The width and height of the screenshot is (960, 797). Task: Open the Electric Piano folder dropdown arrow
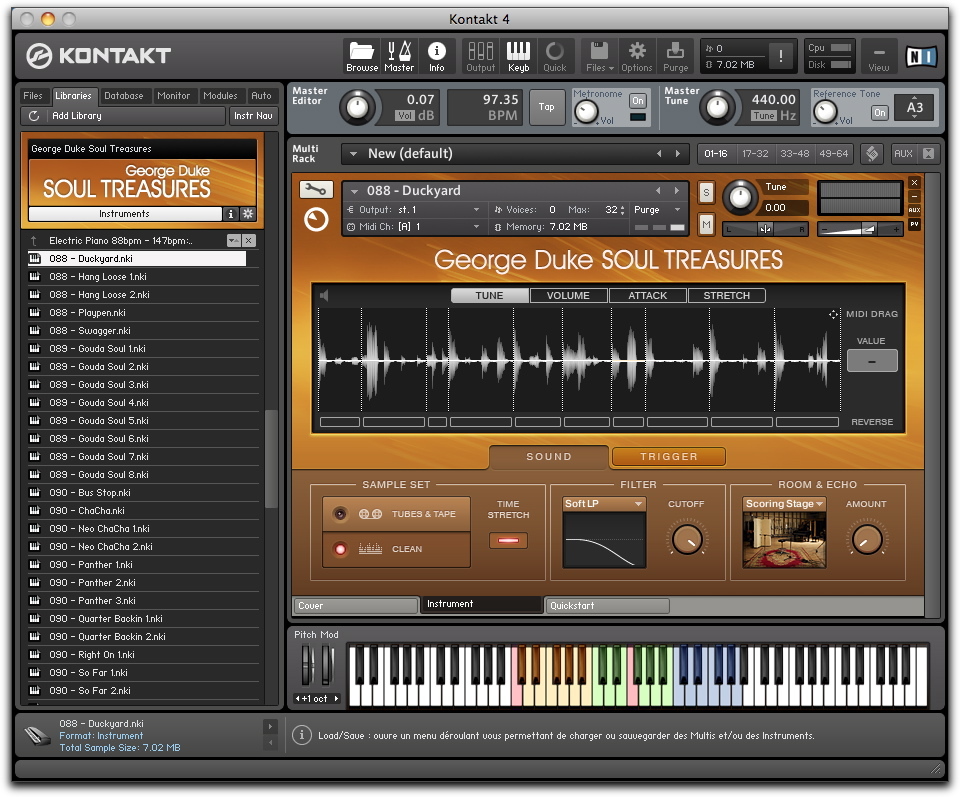click(233, 241)
